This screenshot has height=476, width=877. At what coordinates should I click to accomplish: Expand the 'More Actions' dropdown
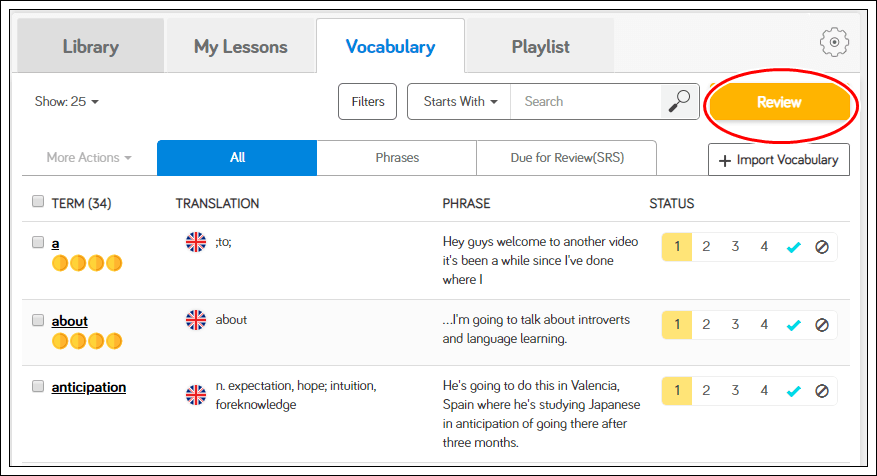(x=89, y=158)
